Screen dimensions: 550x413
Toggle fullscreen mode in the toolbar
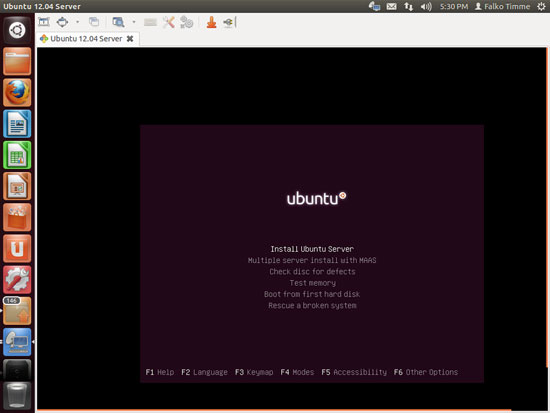62,22
